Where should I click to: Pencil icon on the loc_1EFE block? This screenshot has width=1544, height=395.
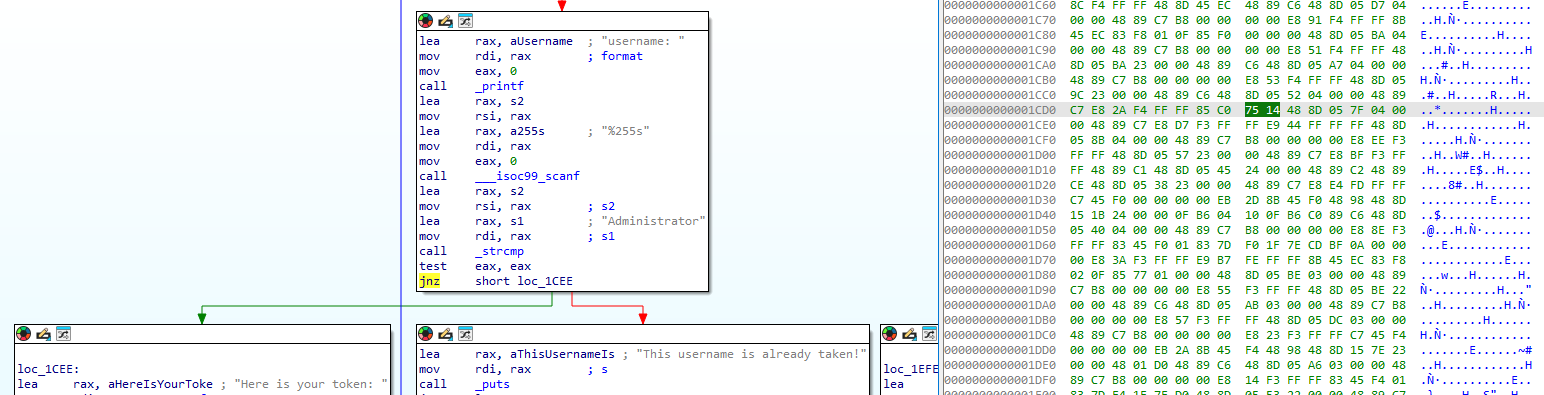pyautogui.click(x=910, y=333)
